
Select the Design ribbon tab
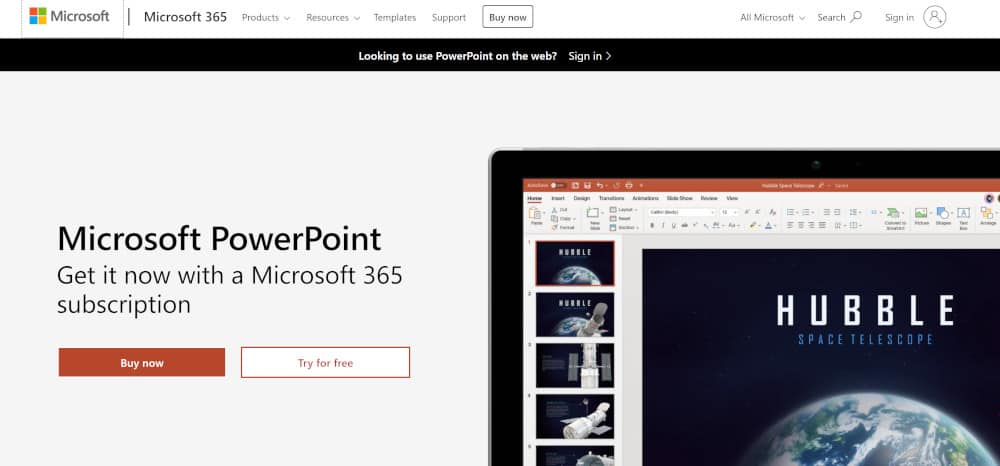(x=582, y=198)
